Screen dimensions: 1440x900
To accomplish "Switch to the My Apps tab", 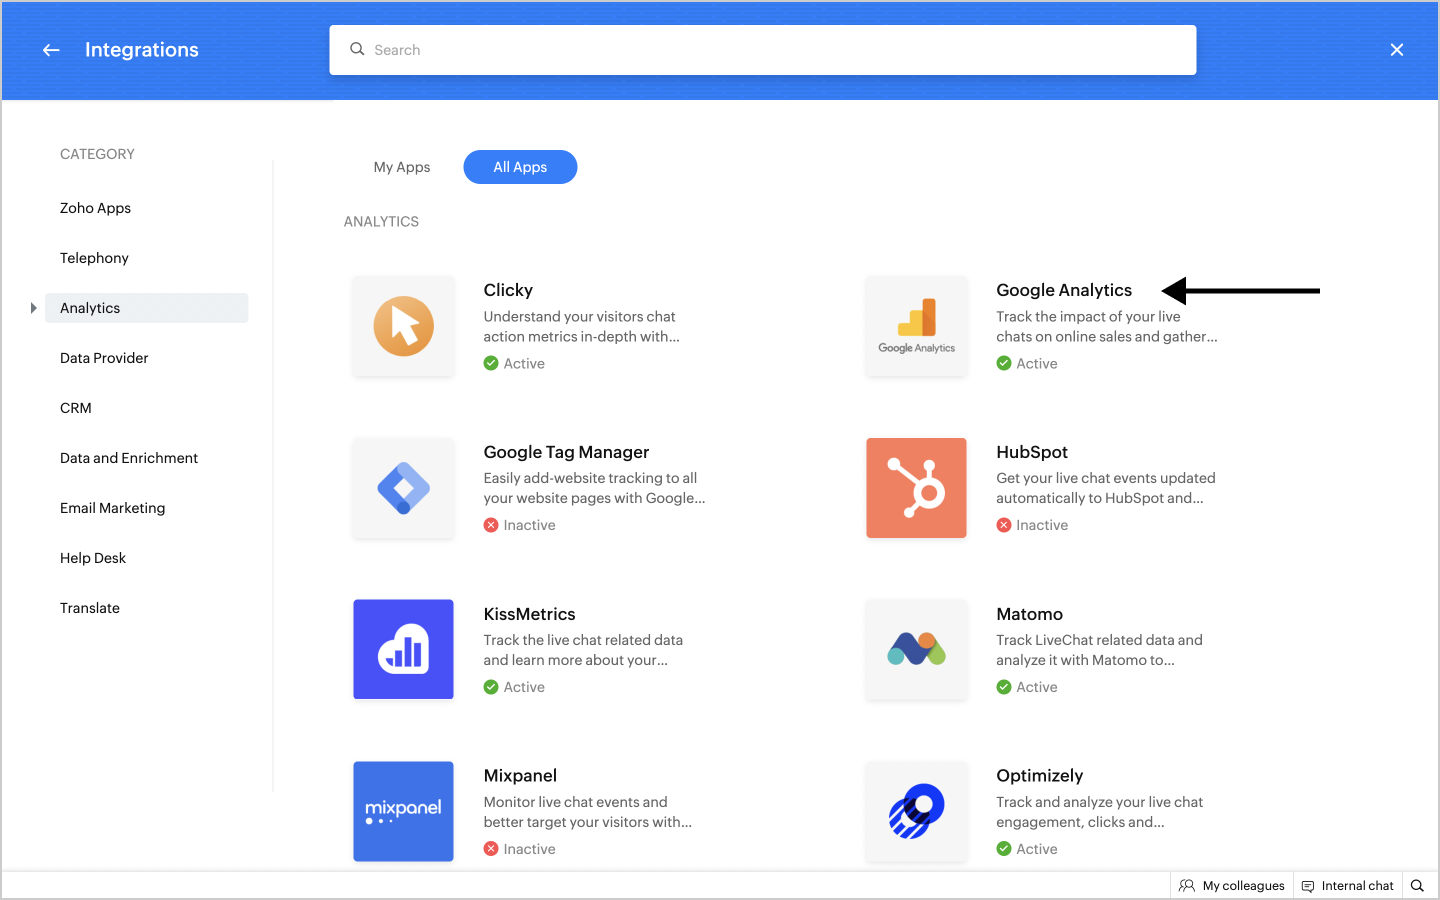I will click(402, 167).
